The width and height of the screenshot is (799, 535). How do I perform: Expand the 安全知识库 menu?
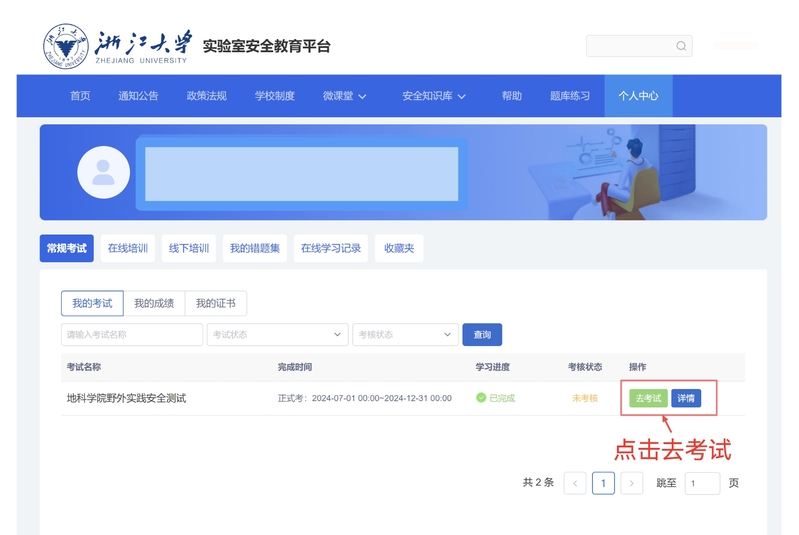click(x=434, y=96)
